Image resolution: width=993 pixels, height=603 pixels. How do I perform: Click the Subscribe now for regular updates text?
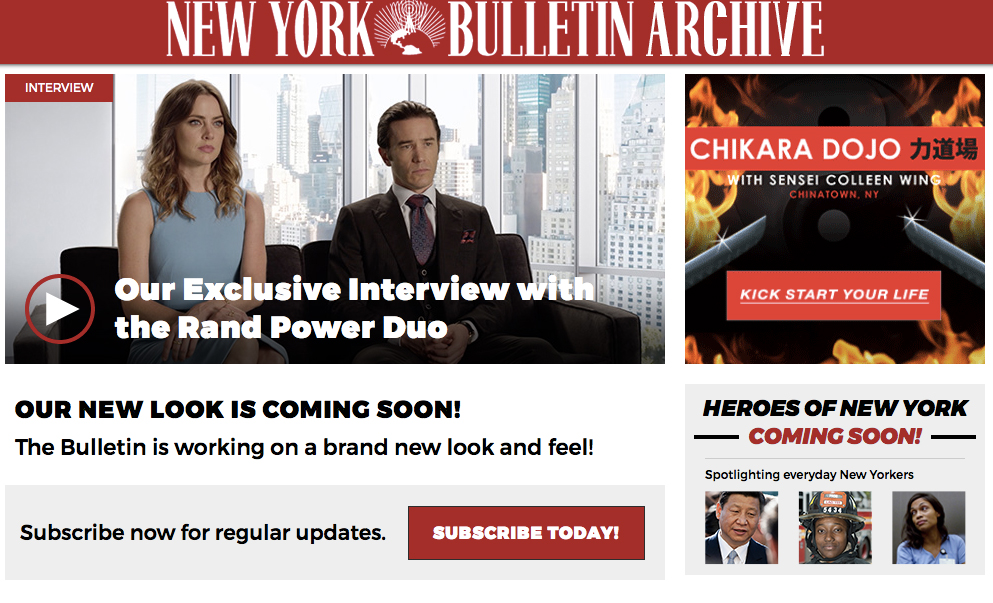[x=203, y=532]
